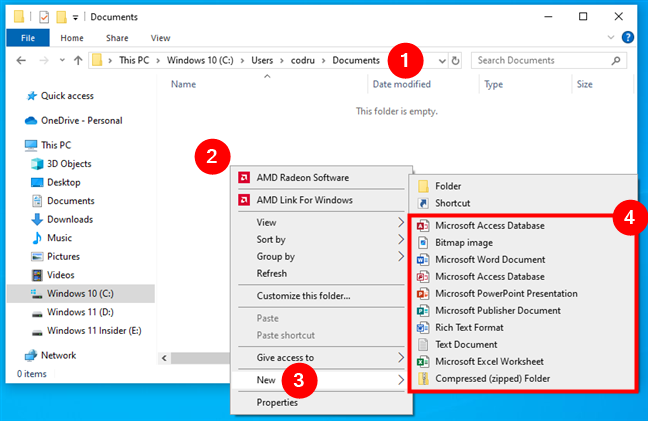Create a new Folder
Viewport: 648px width, 421px height.
tap(522, 186)
